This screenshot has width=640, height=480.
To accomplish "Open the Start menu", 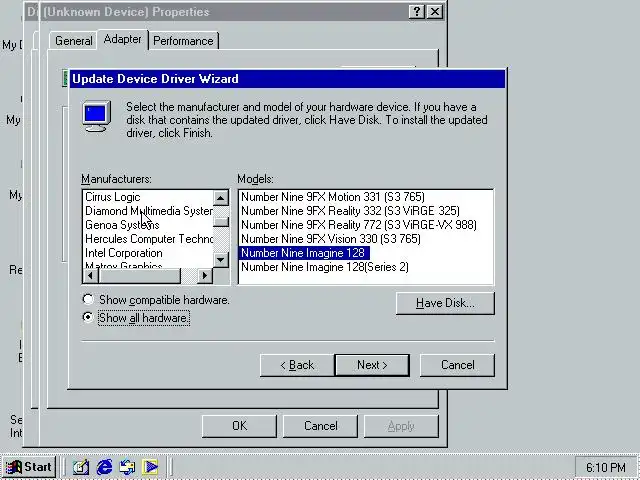I will click(29, 467).
